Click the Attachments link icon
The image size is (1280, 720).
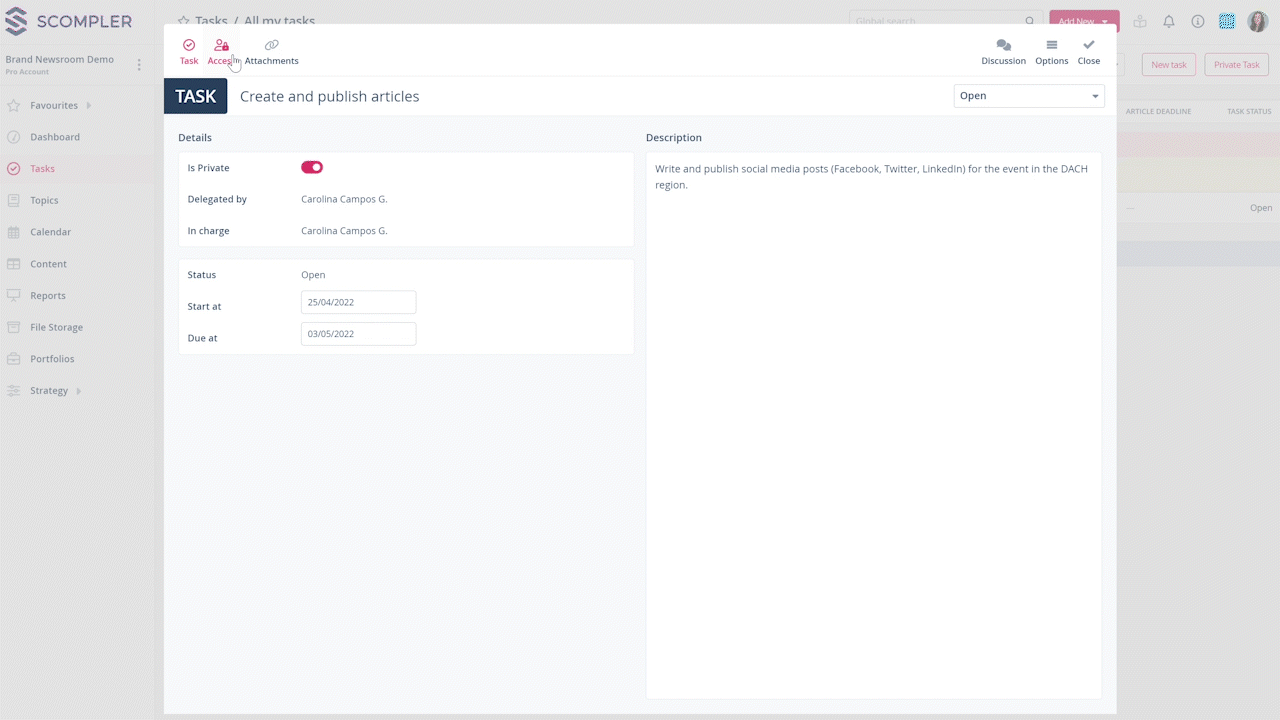pos(271,46)
